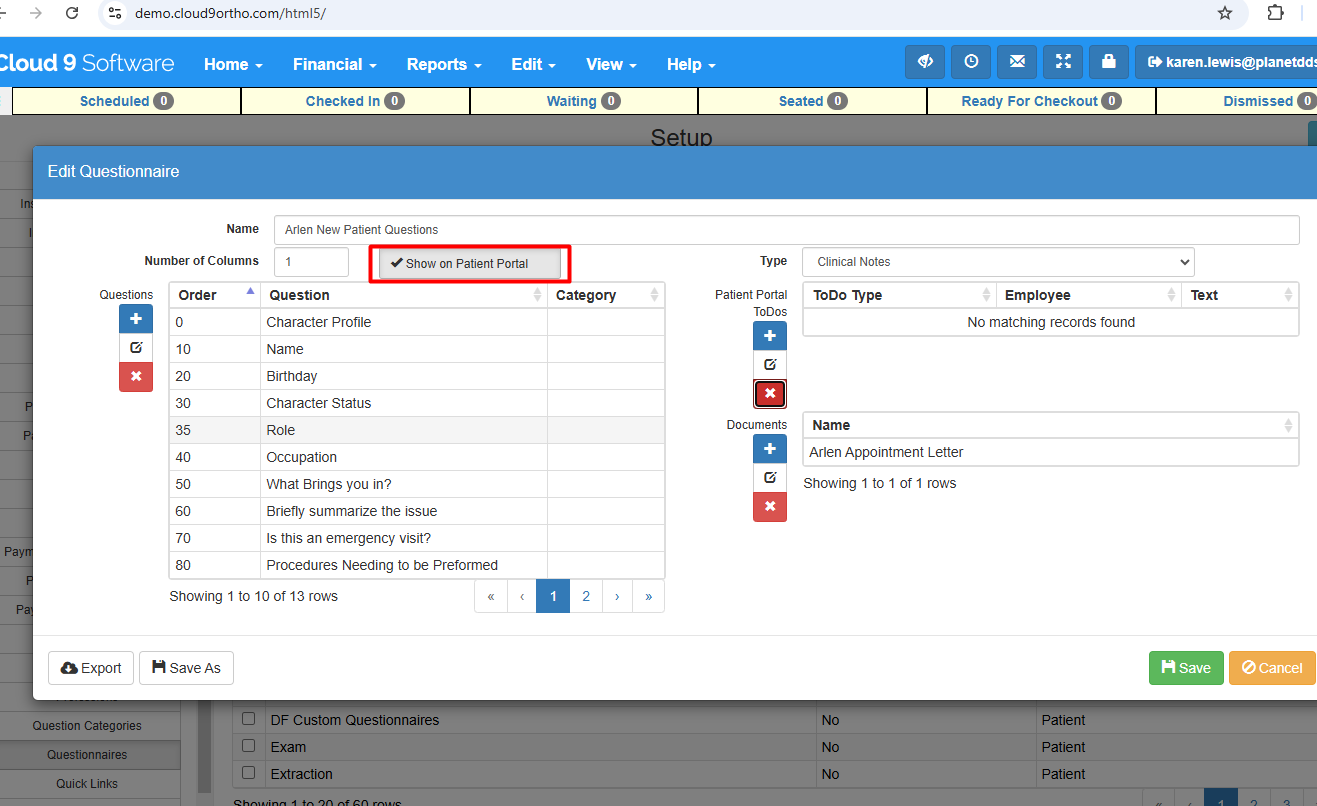Select the Arlen Appointment Letter document

[x=1051, y=452]
